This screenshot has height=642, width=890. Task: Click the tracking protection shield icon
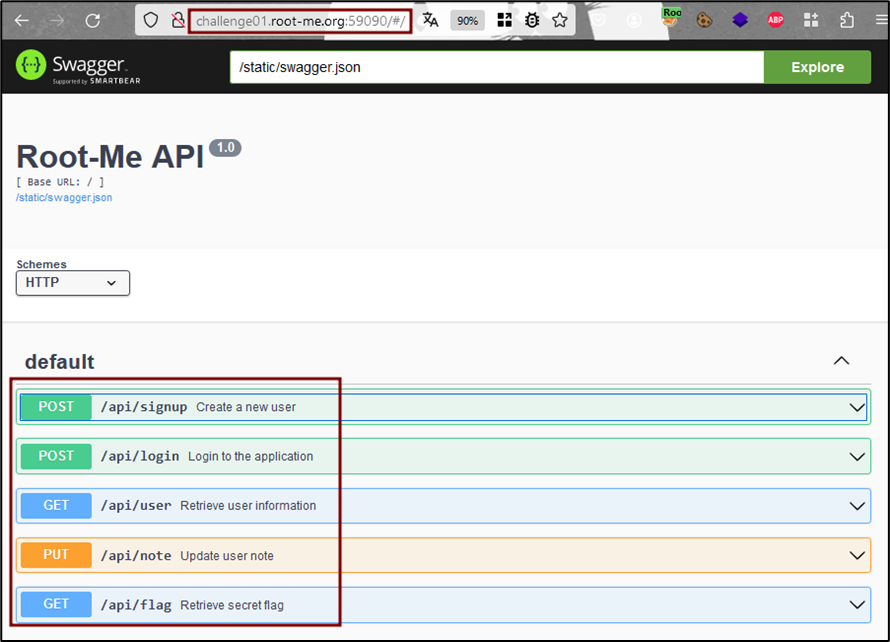[x=152, y=20]
